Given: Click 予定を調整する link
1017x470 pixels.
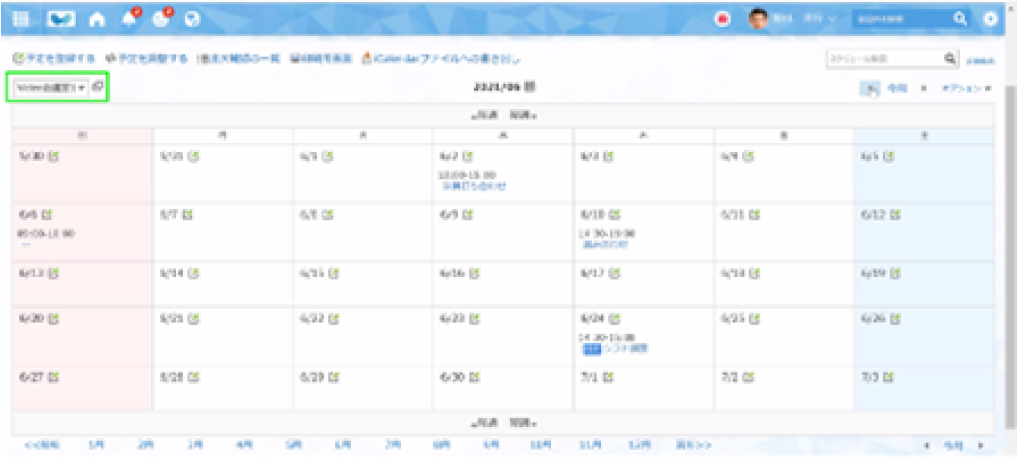Looking at the screenshot, I should click(147, 58).
